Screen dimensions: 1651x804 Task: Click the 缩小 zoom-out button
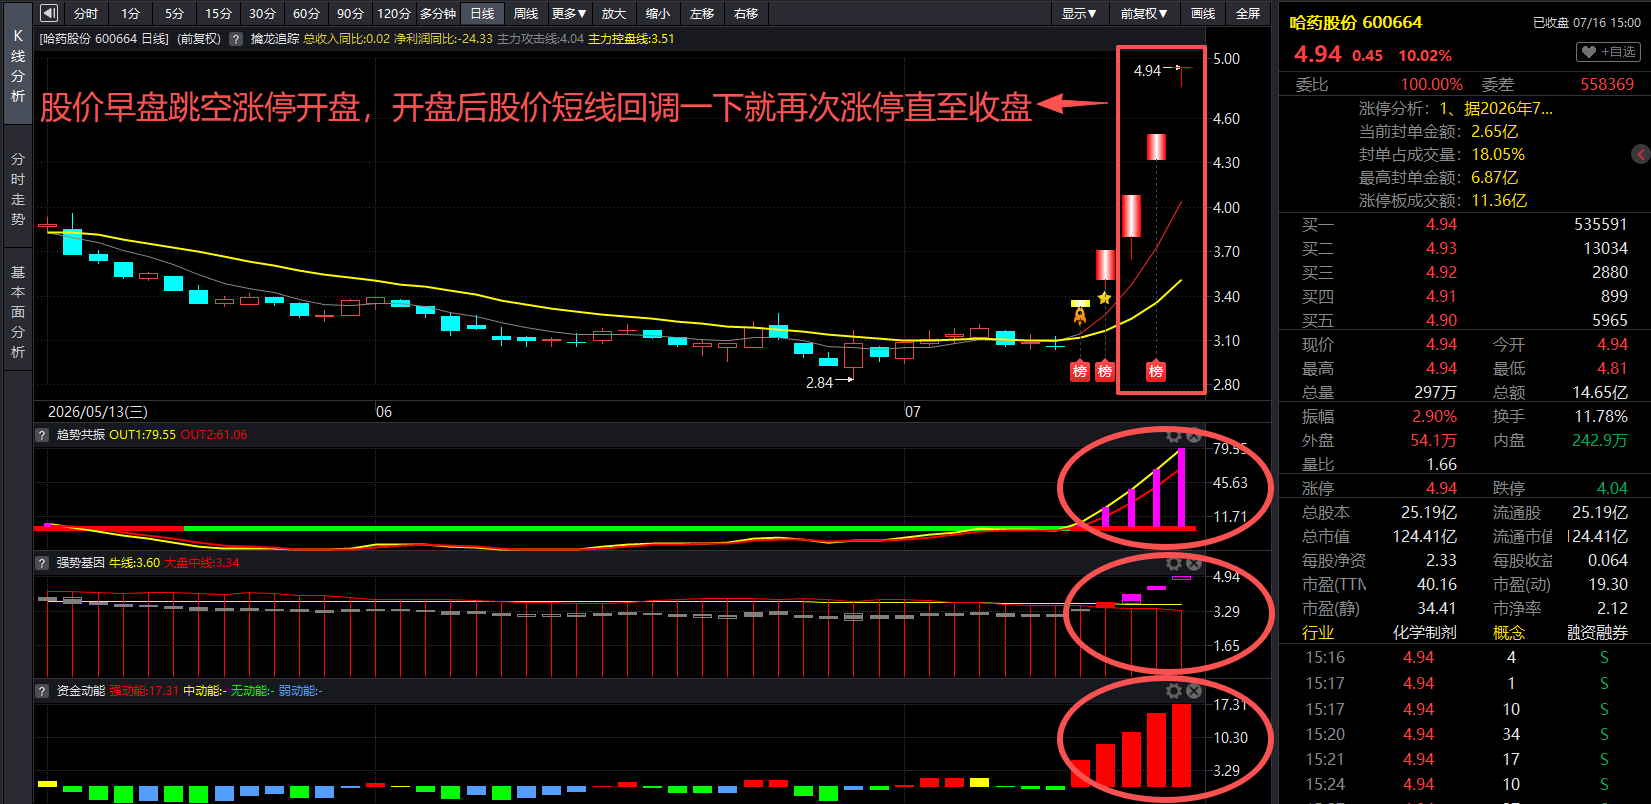[658, 13]
